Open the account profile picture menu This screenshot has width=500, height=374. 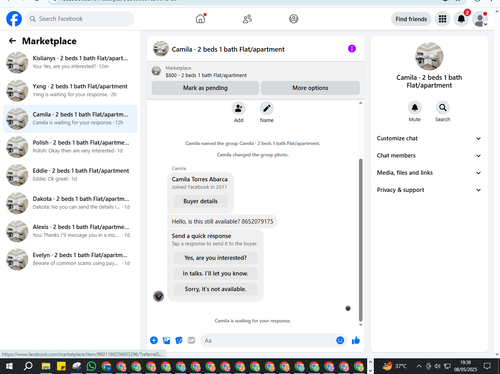[x=480, y=19]
